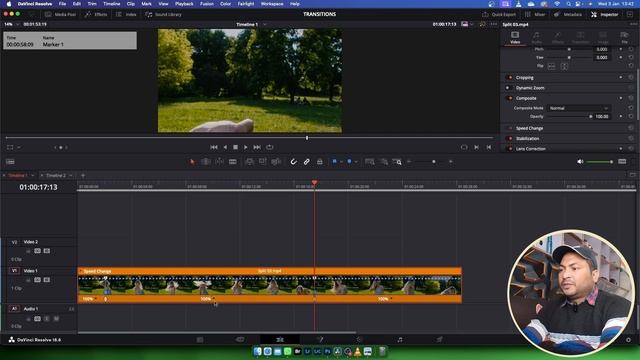Activate the Trim Edit Mode tool

206,162
